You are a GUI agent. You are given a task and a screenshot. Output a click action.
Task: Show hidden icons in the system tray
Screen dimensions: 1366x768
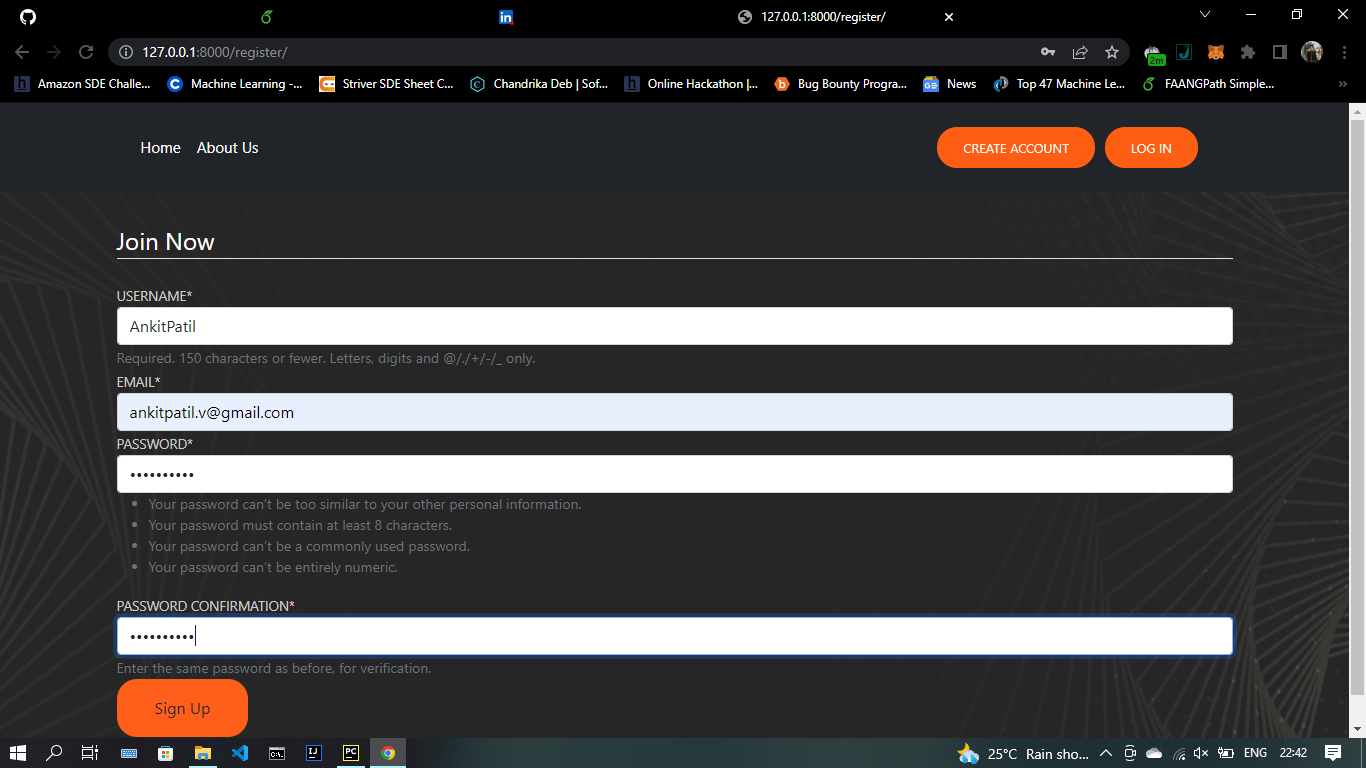click(1106, 753)
